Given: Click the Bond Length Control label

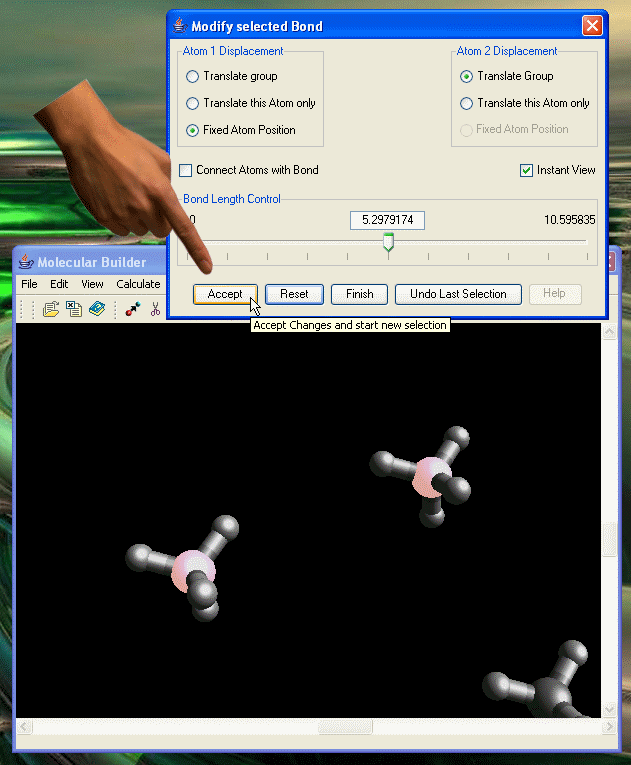Looking at the screenshot, I should click(232, 199).
